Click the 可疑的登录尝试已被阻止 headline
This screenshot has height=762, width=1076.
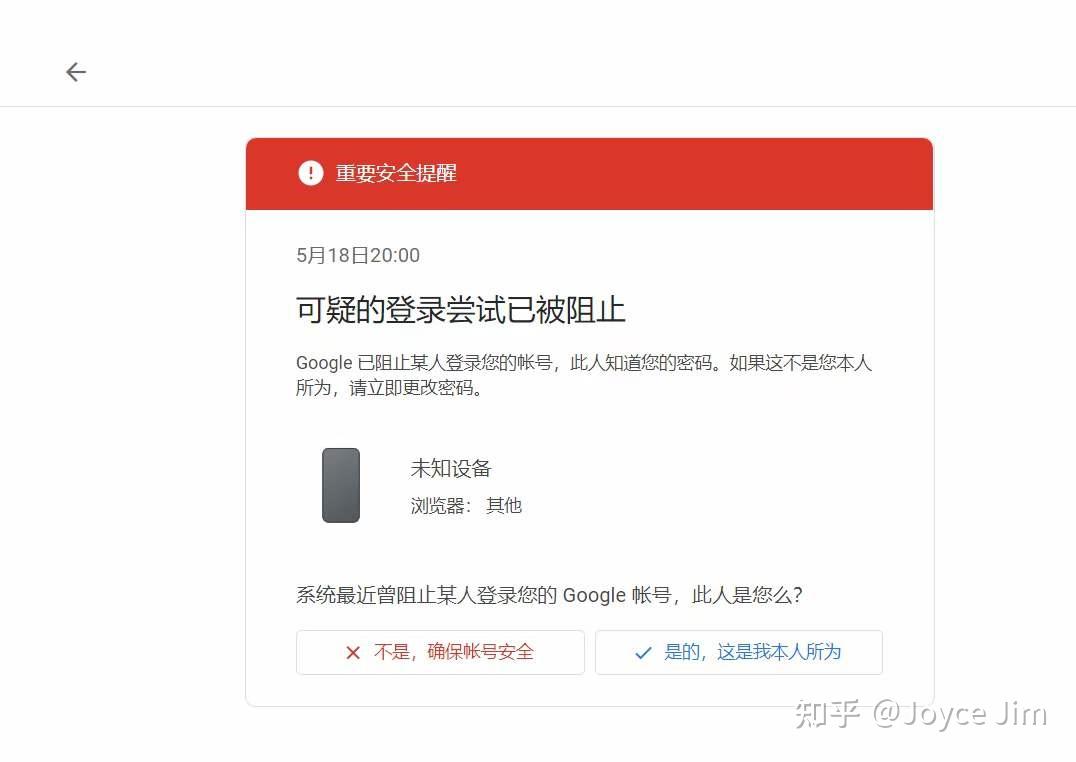pyautogui.click(x=460, y=310)
